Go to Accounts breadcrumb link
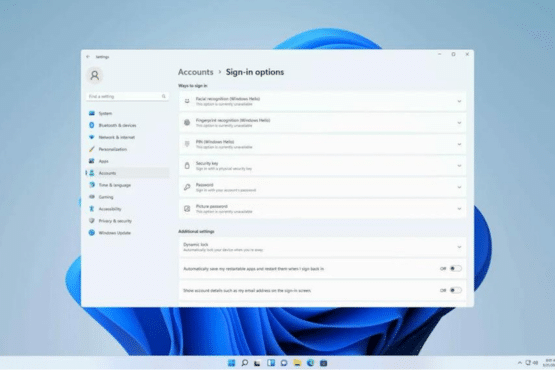The image size is (555, 370). click(x=195, y=72)
